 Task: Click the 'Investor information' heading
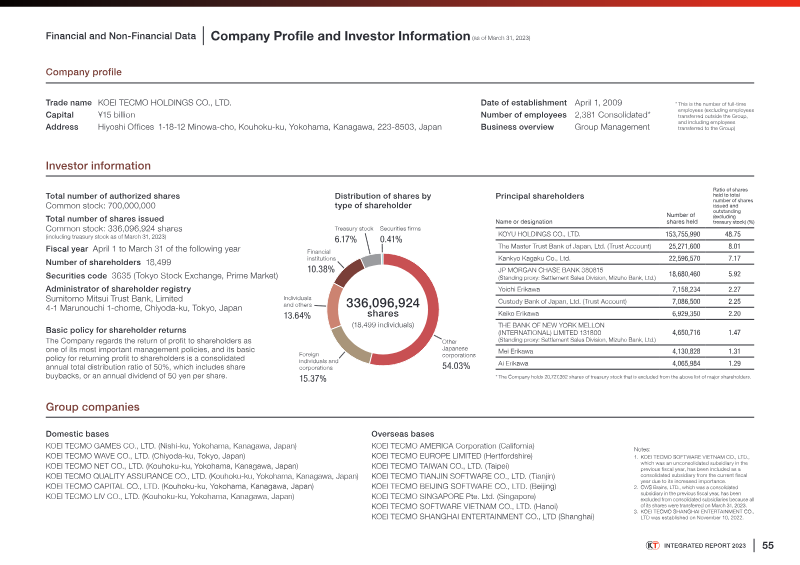(98, 166)
